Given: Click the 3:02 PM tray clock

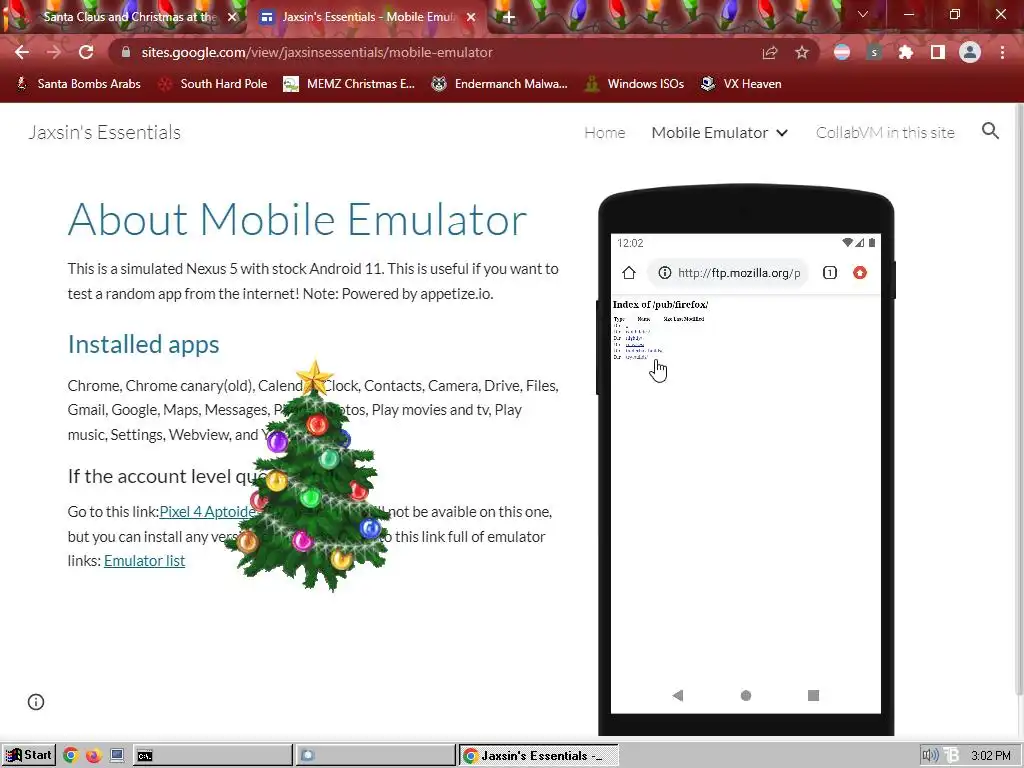Looking at the screenshot, I should pyautogui.click(x=990, y=756).
